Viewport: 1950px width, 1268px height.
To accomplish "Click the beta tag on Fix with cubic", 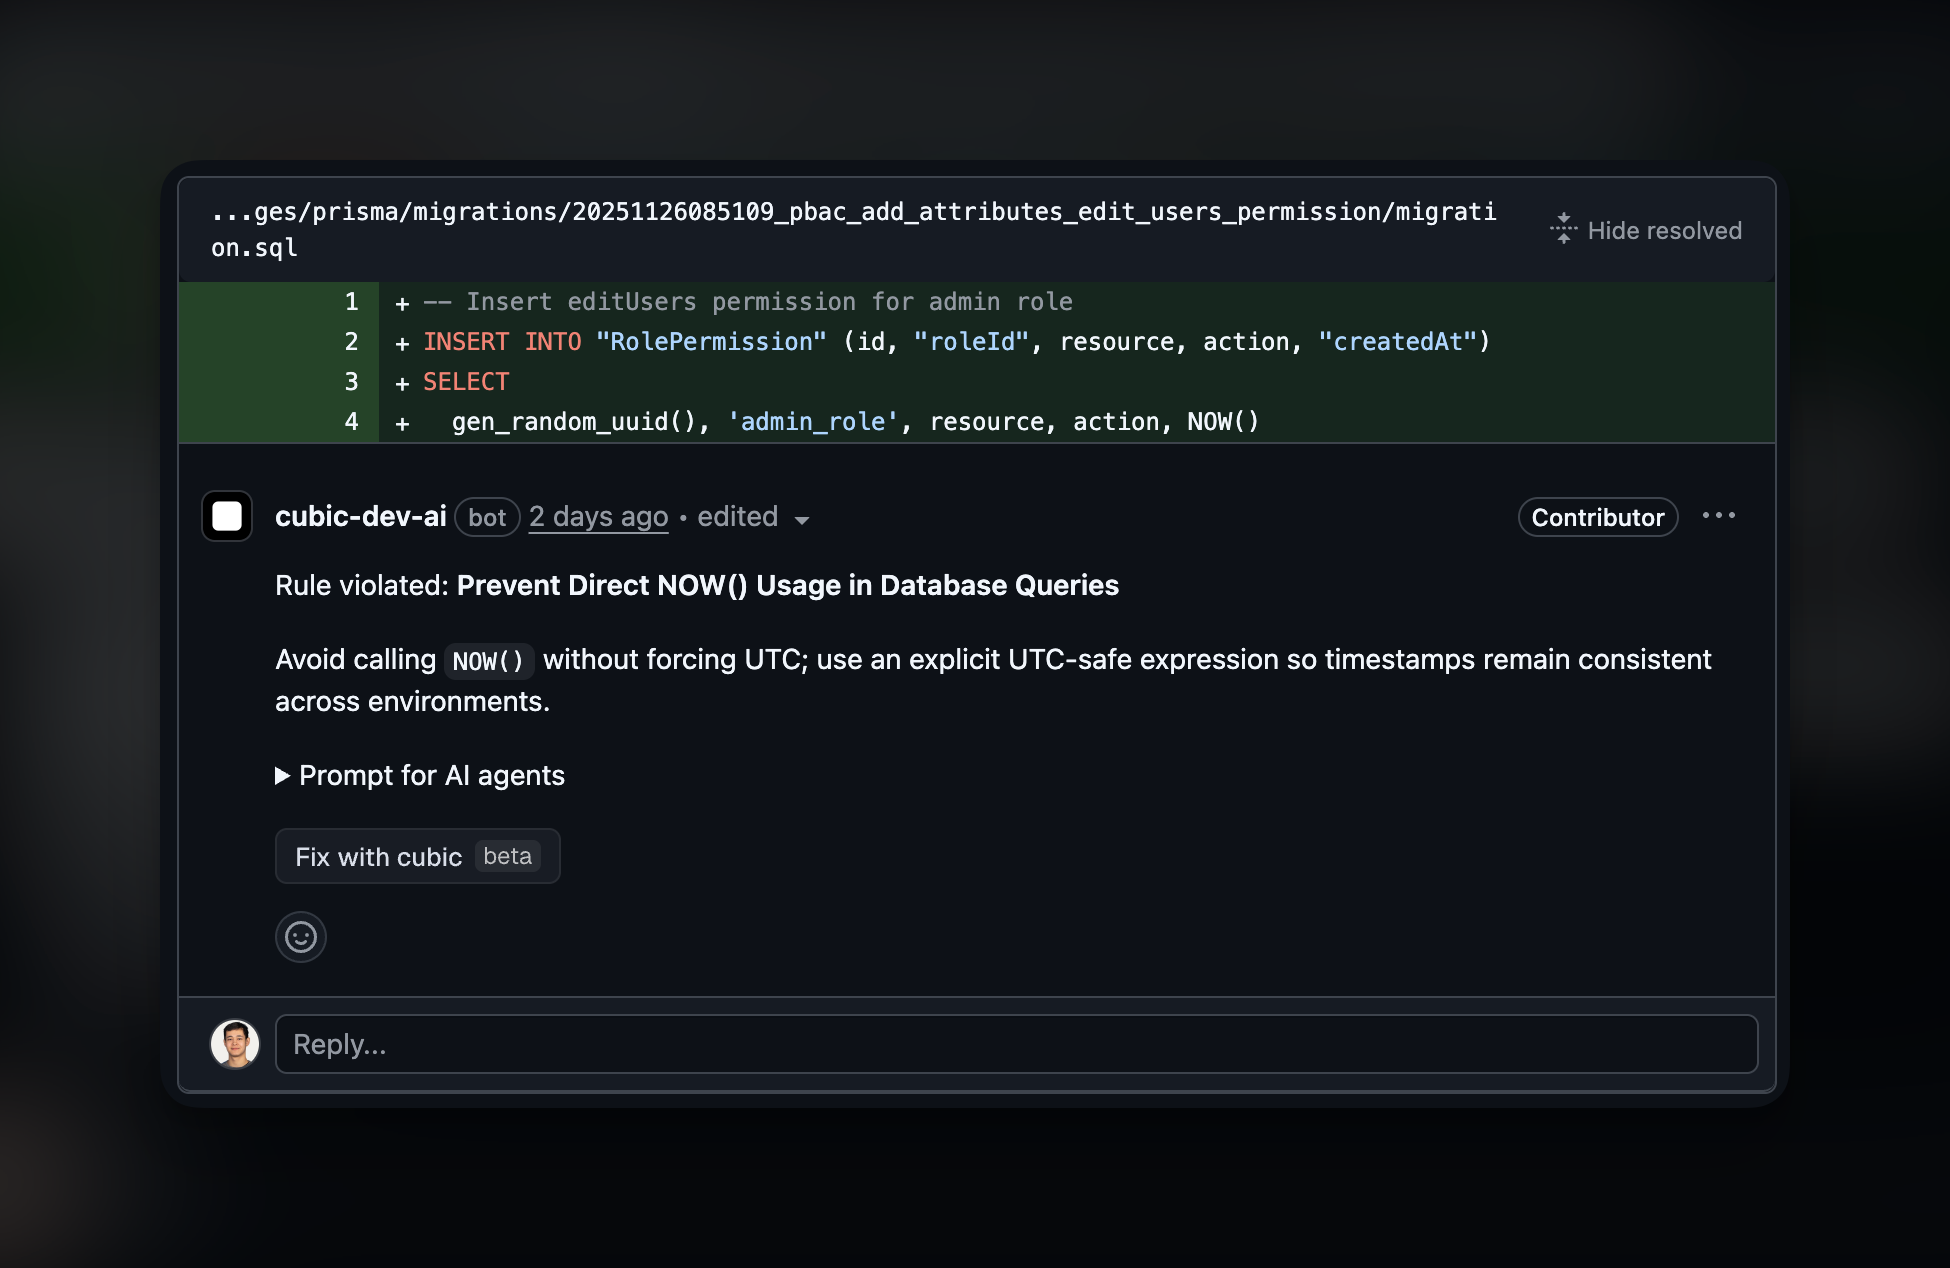I will (x=509, y=856).
